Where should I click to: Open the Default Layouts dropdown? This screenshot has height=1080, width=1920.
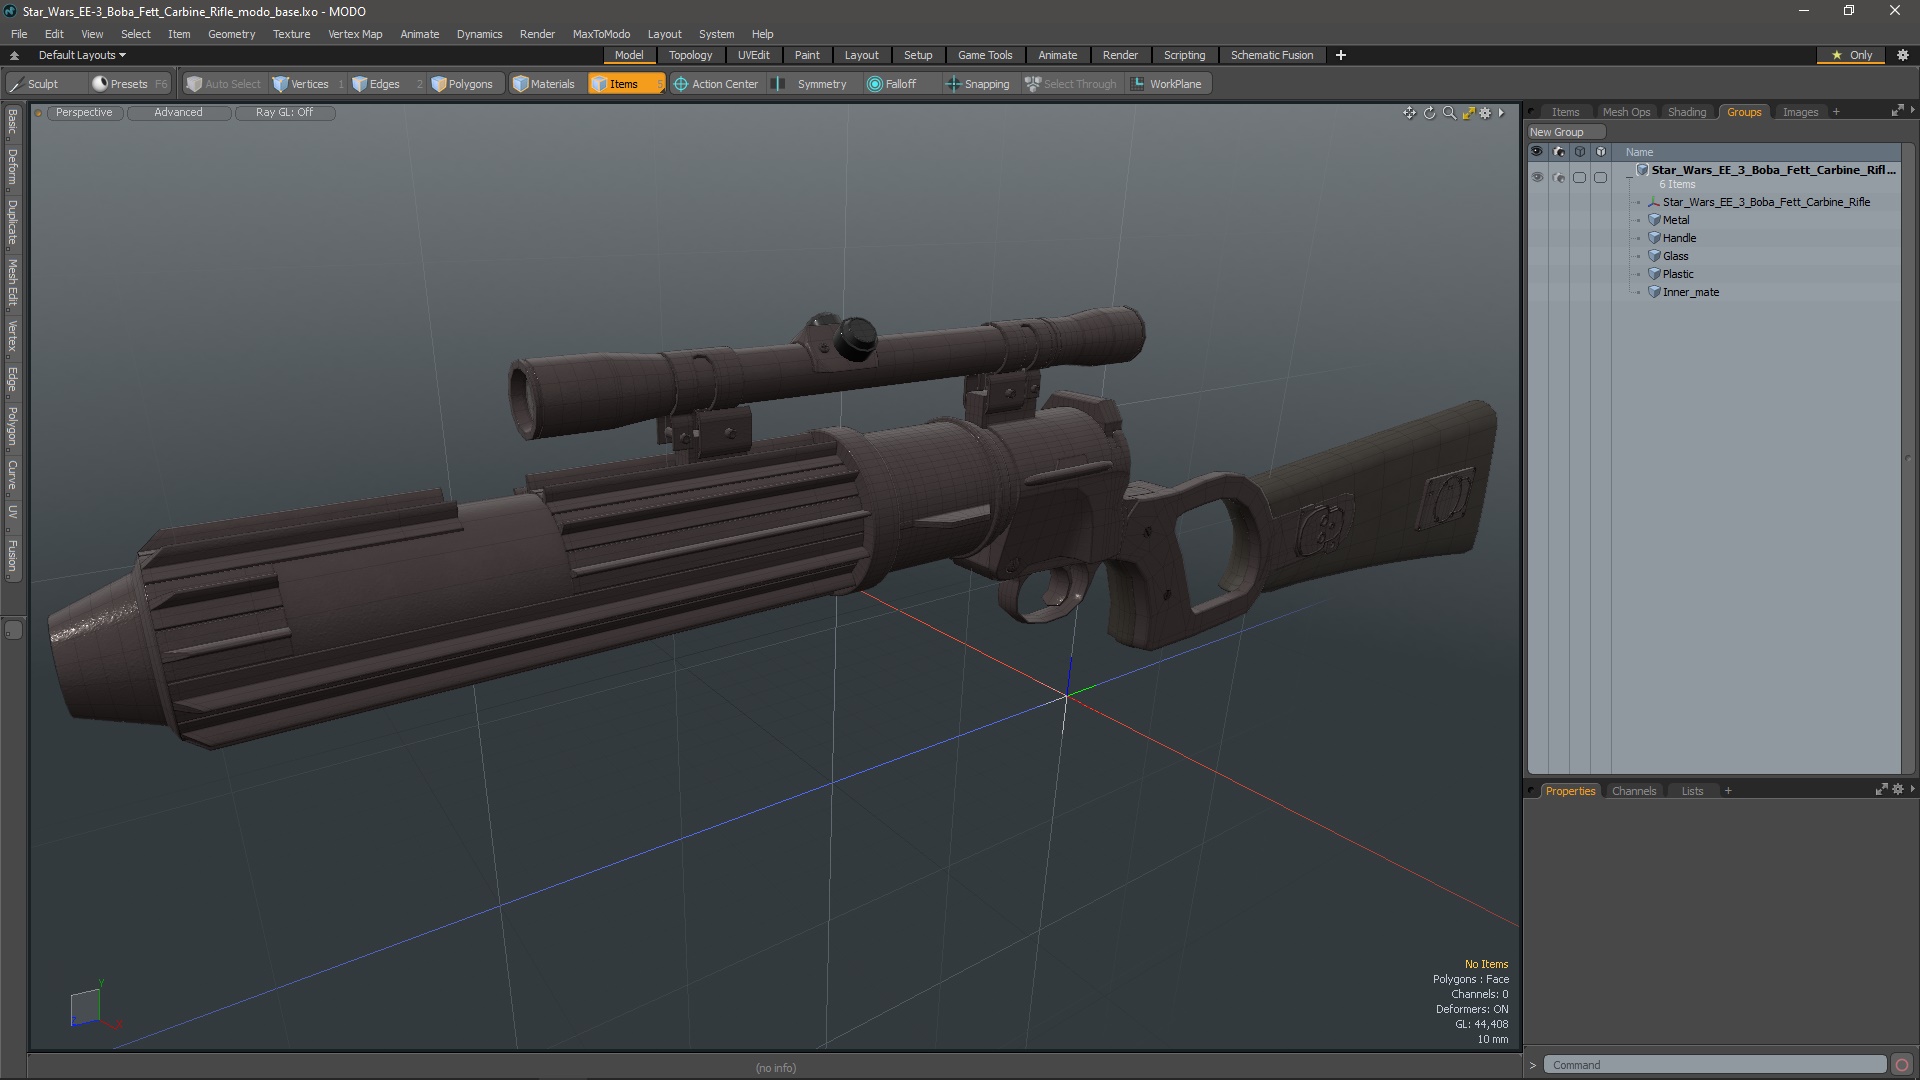(x=82, y=55)
